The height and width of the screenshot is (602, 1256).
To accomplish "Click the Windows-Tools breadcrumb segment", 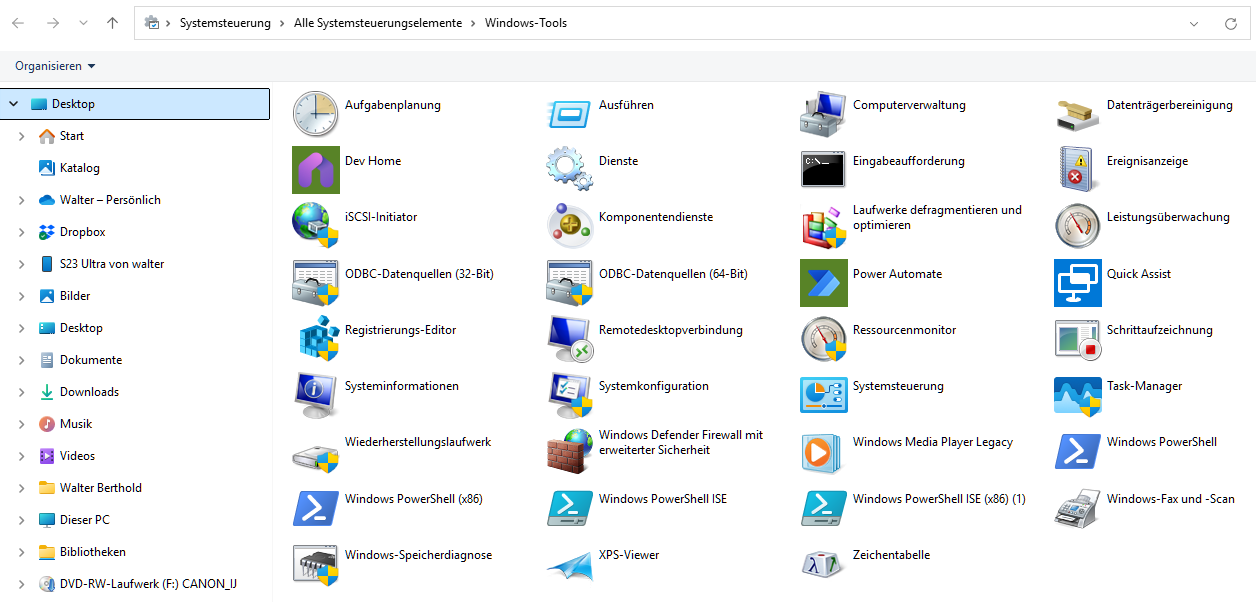I will (526, 23).
